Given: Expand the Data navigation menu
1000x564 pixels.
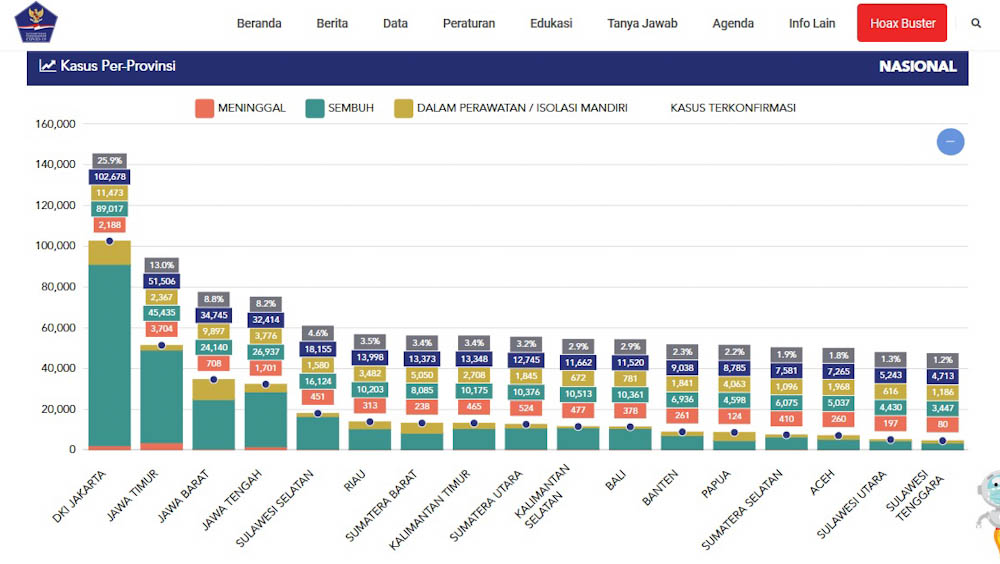Looking at the screenshot, I should [x=395, y=23].
